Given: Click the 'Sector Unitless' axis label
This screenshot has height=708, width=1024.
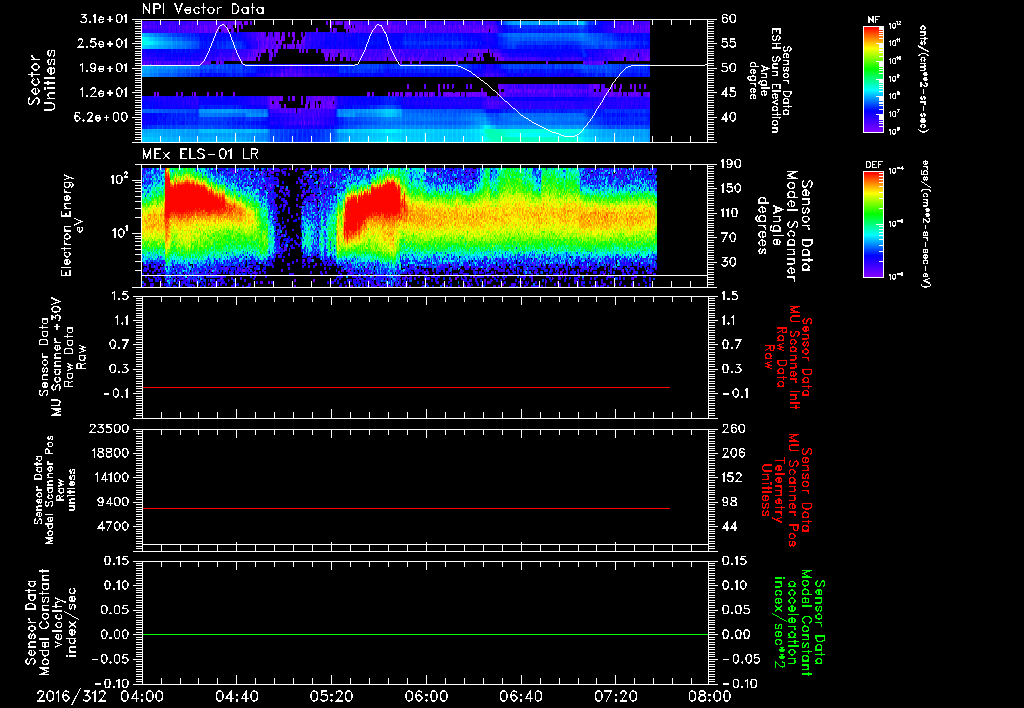Looking at the screenshot, I should pyautogui.click(x=42, y=80).
